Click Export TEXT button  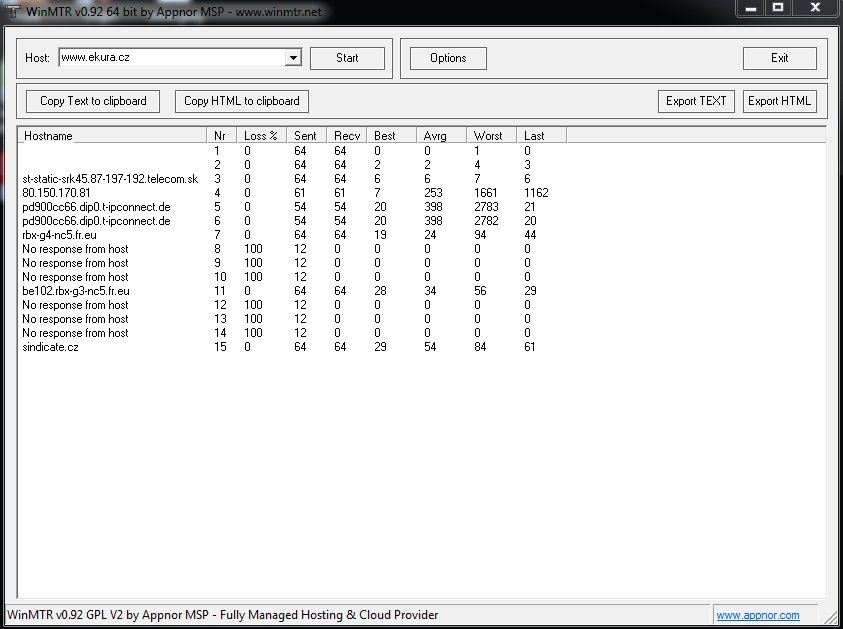(696, 101)
